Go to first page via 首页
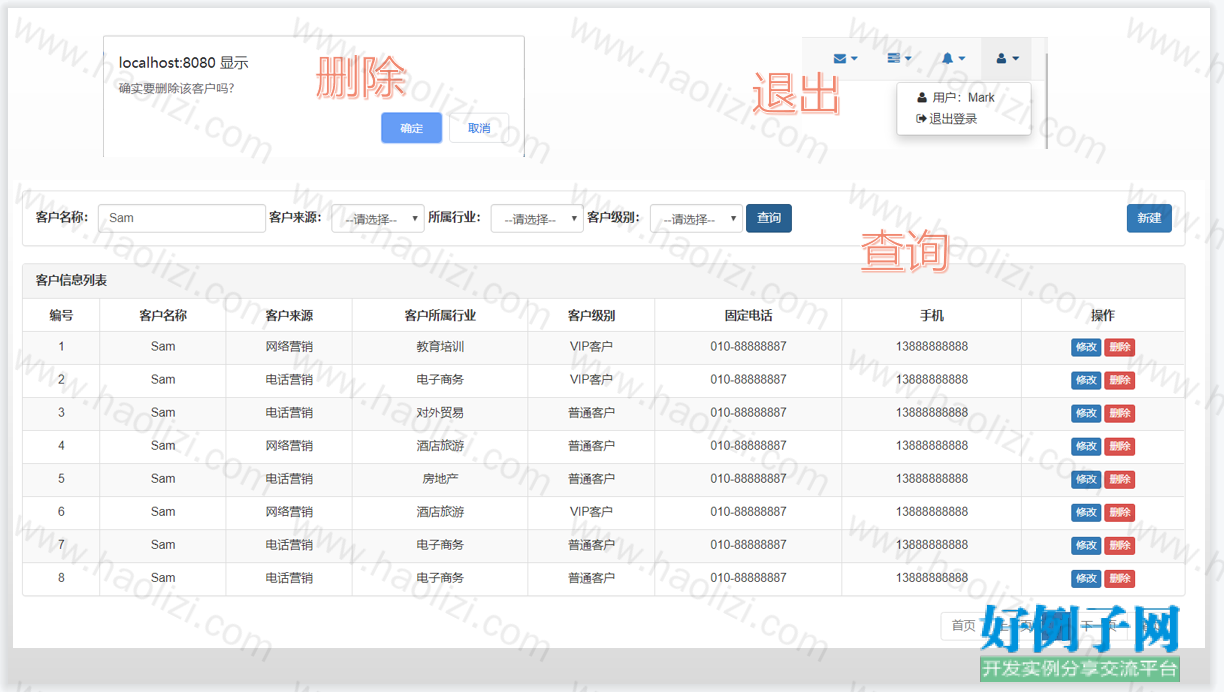This screenshot has height=692, width=1224. click(x=963, y=626)
